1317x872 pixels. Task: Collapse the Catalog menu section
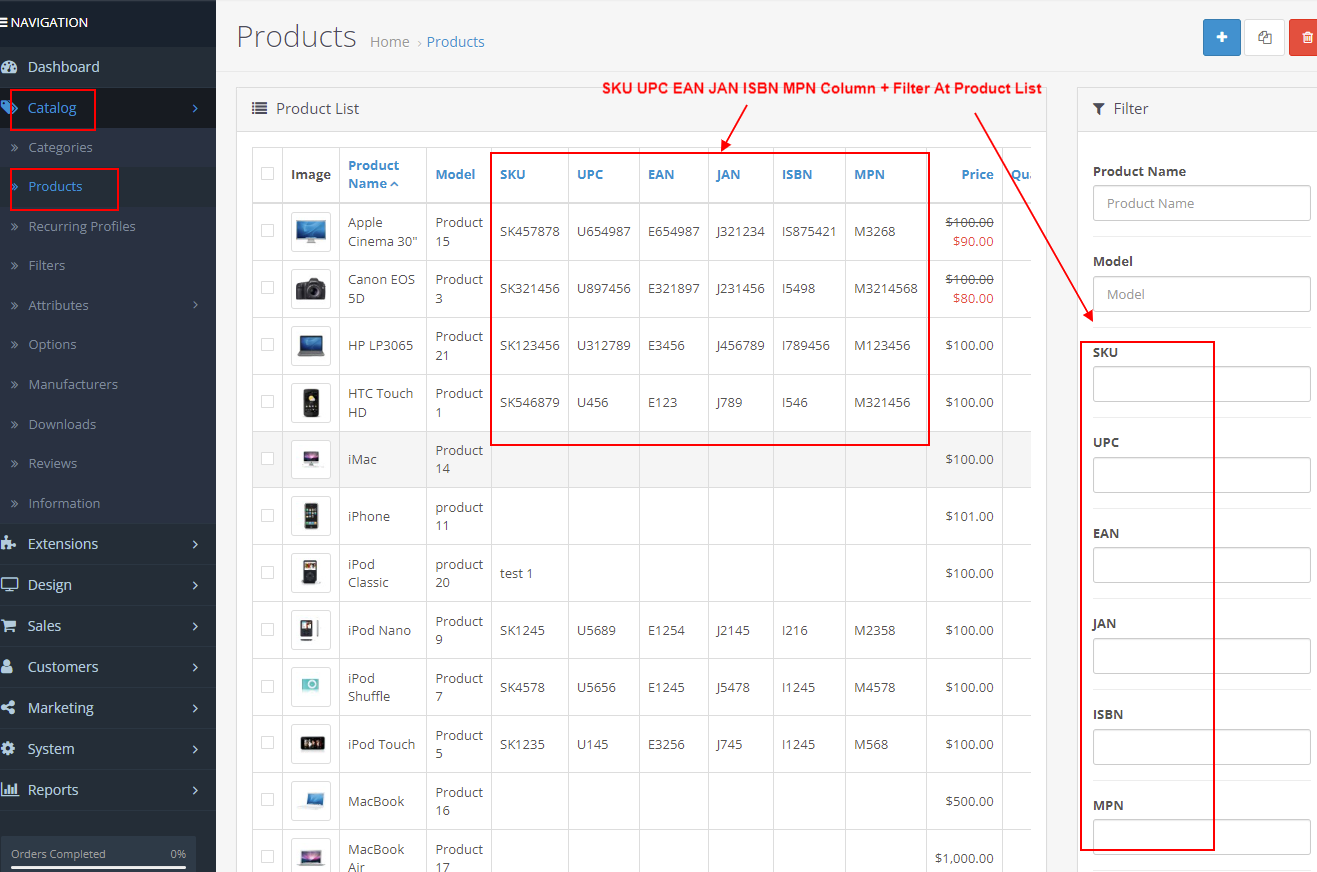click(51, 108)
